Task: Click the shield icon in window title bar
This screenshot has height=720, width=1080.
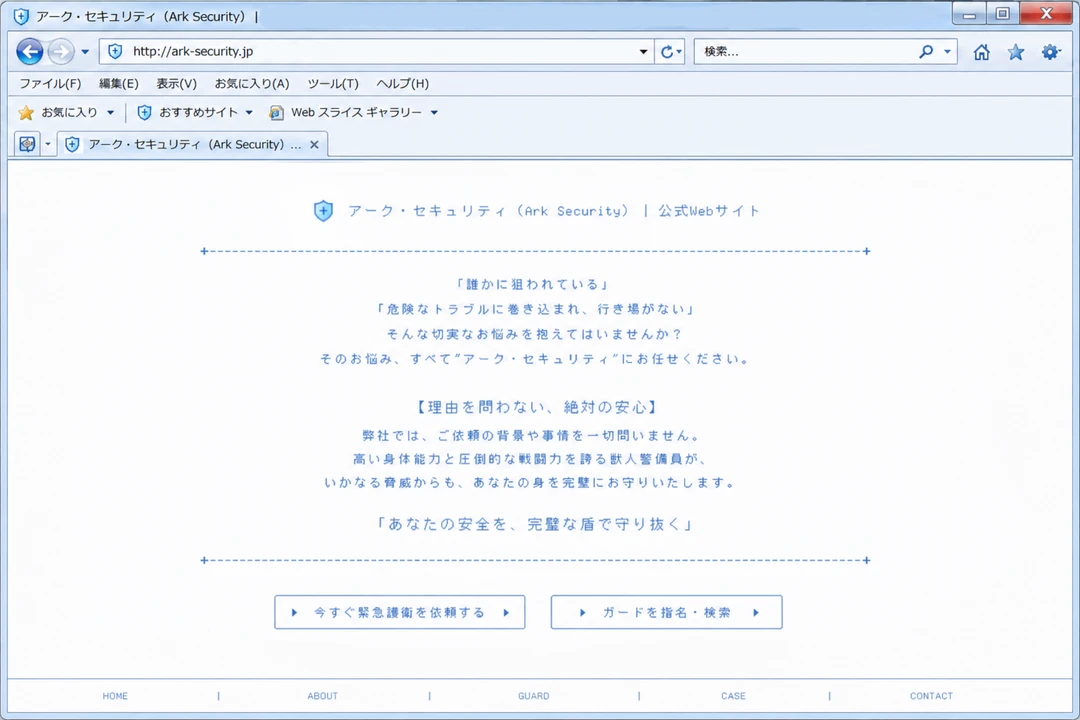Action: pyautogui.click(x=21, y=16)
